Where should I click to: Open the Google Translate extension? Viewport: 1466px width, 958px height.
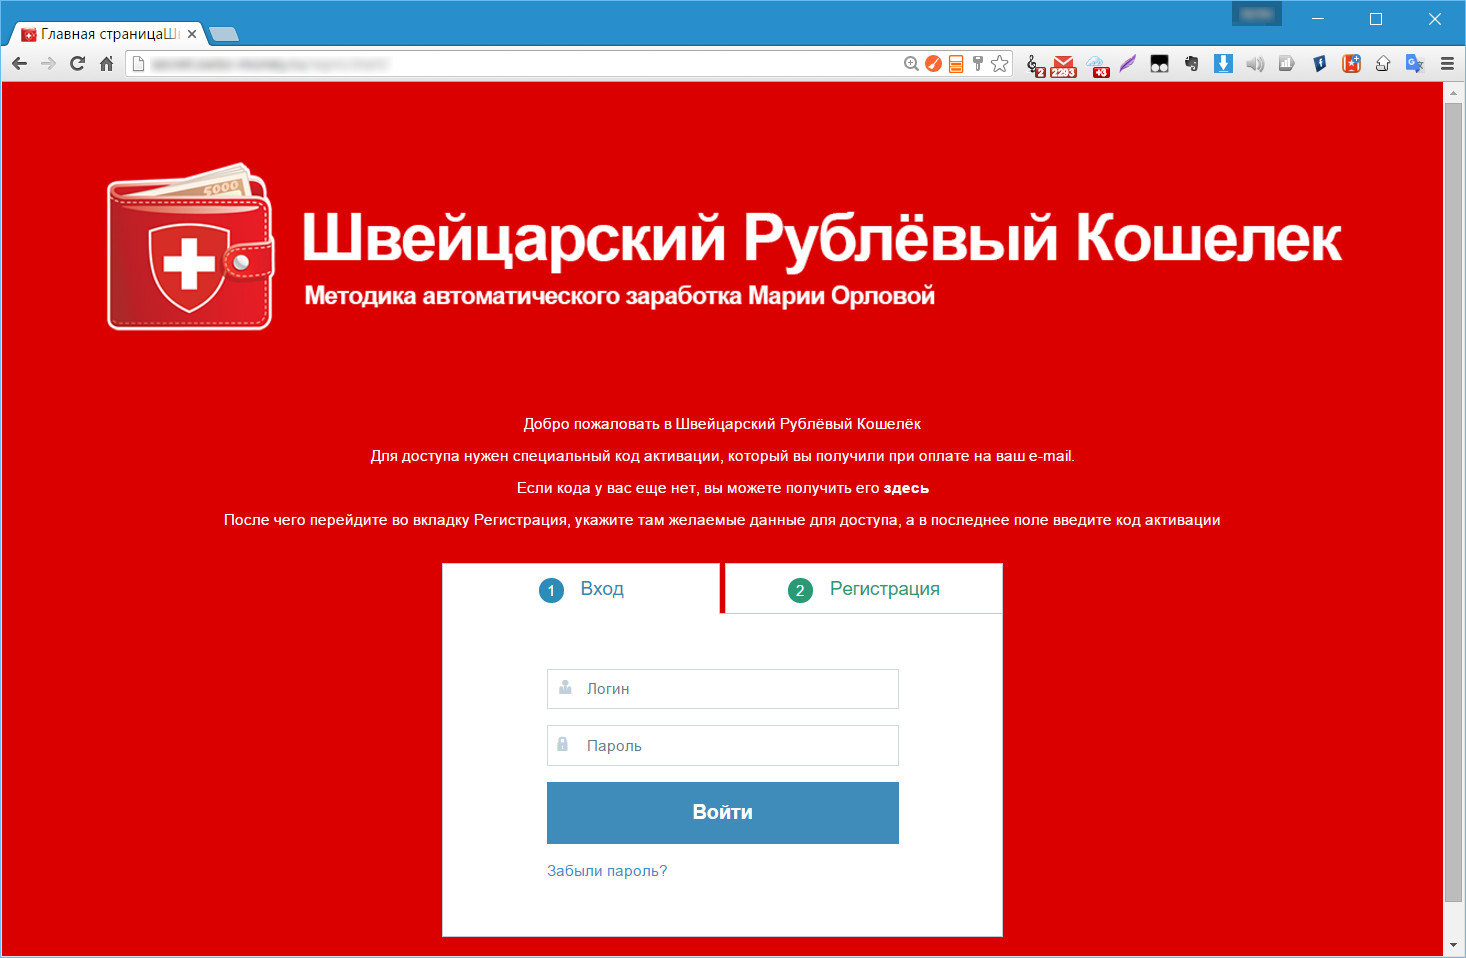(1414, 64)
